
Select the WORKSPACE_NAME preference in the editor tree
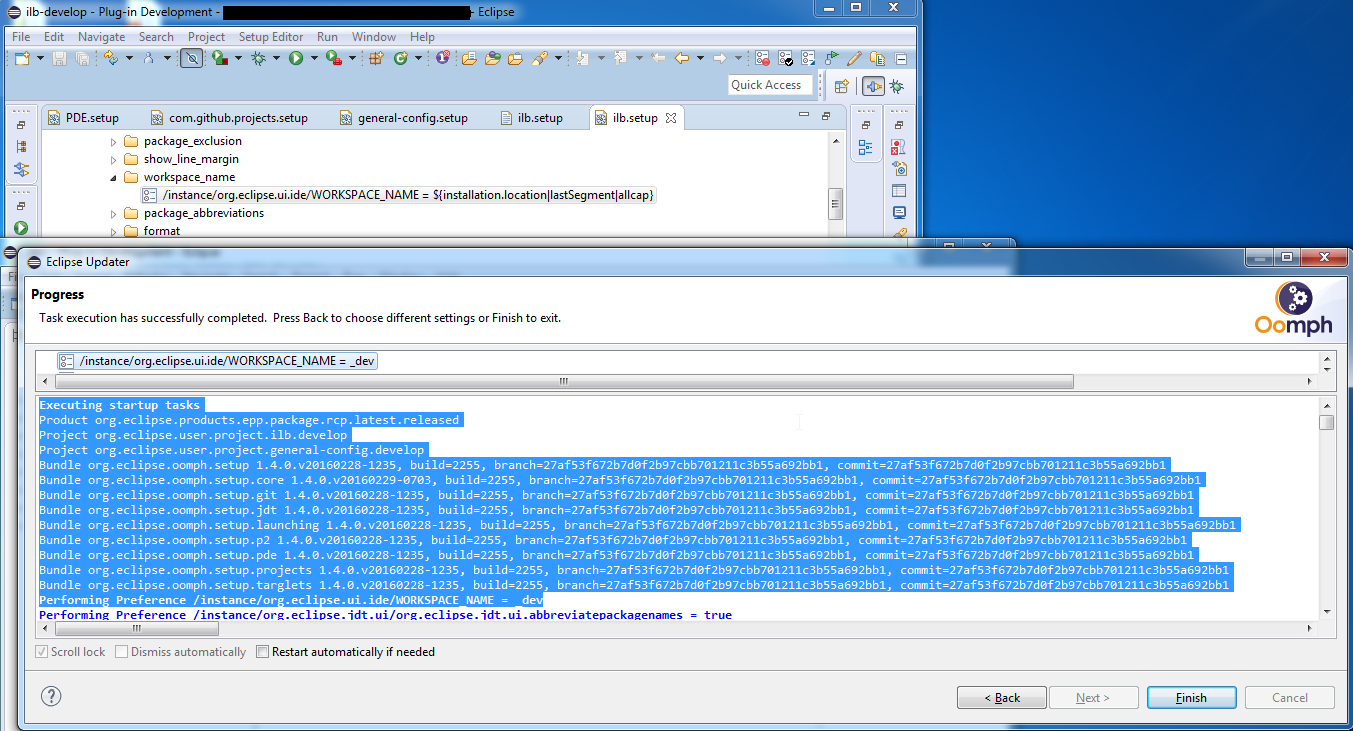(399, 195)
